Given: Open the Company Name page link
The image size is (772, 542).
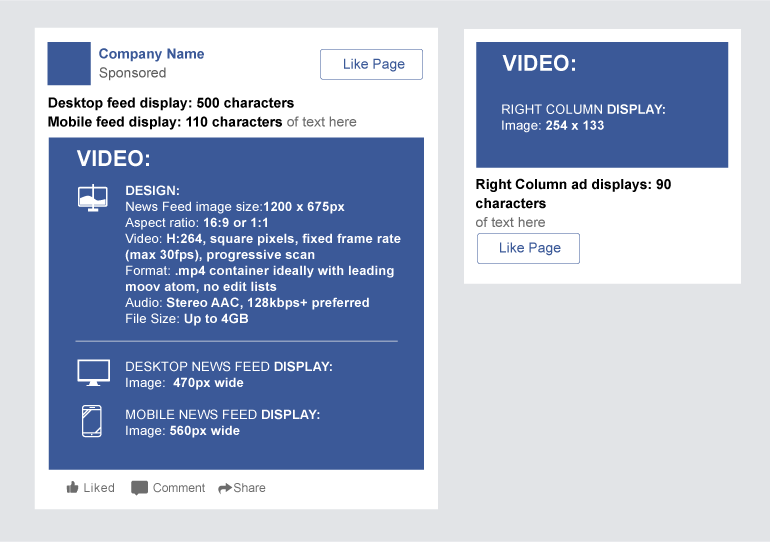Looking at the screenshot, I should 151,54.
